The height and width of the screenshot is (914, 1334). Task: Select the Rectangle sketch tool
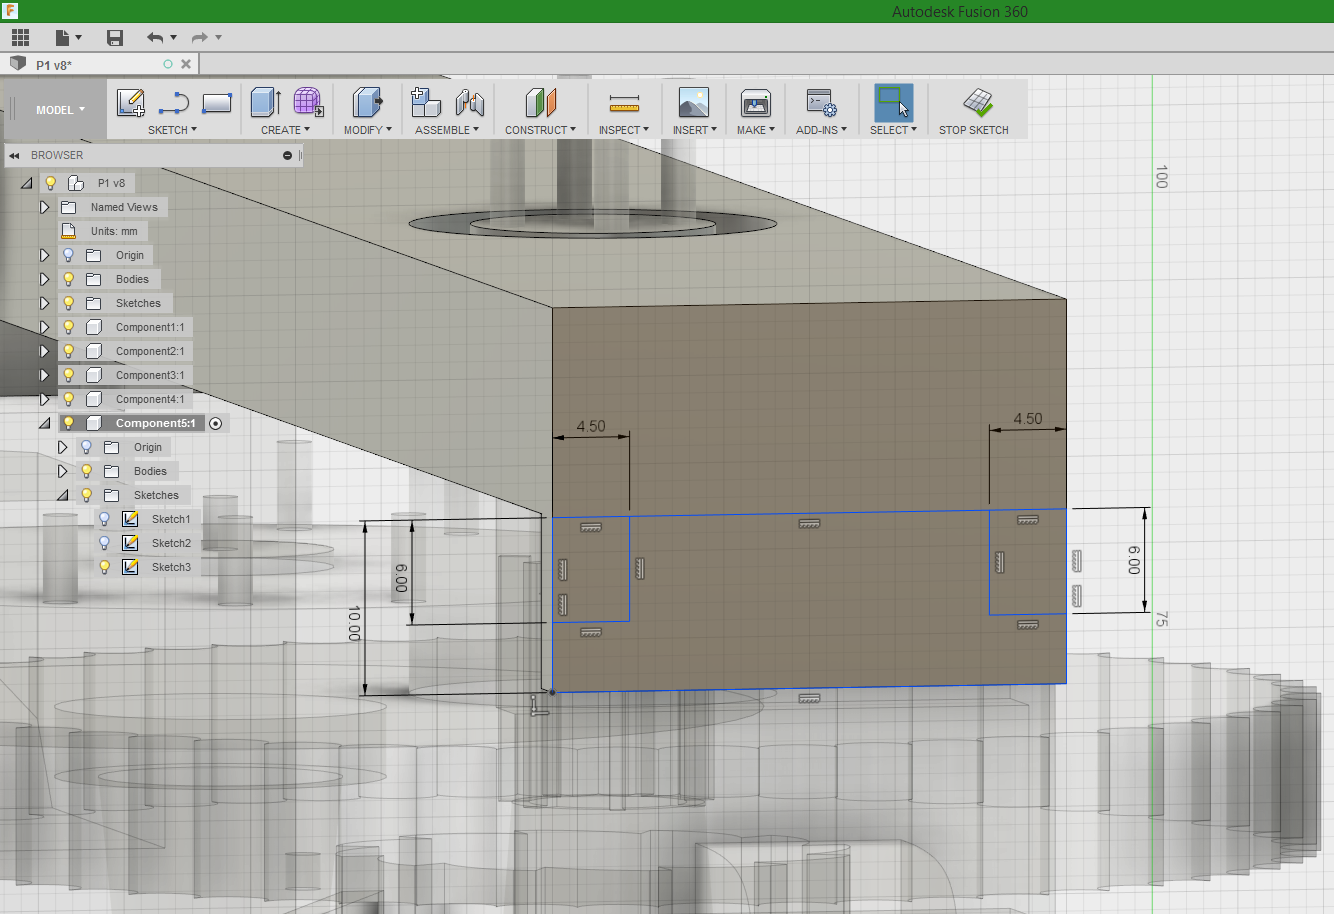pos(217,102)
